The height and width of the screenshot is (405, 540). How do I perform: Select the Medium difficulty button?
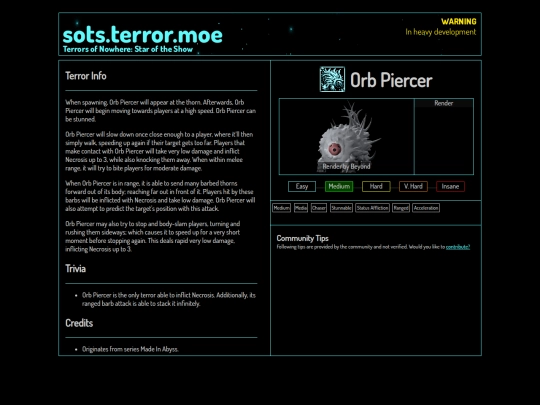pyautogui.click(x=339, y=186)
